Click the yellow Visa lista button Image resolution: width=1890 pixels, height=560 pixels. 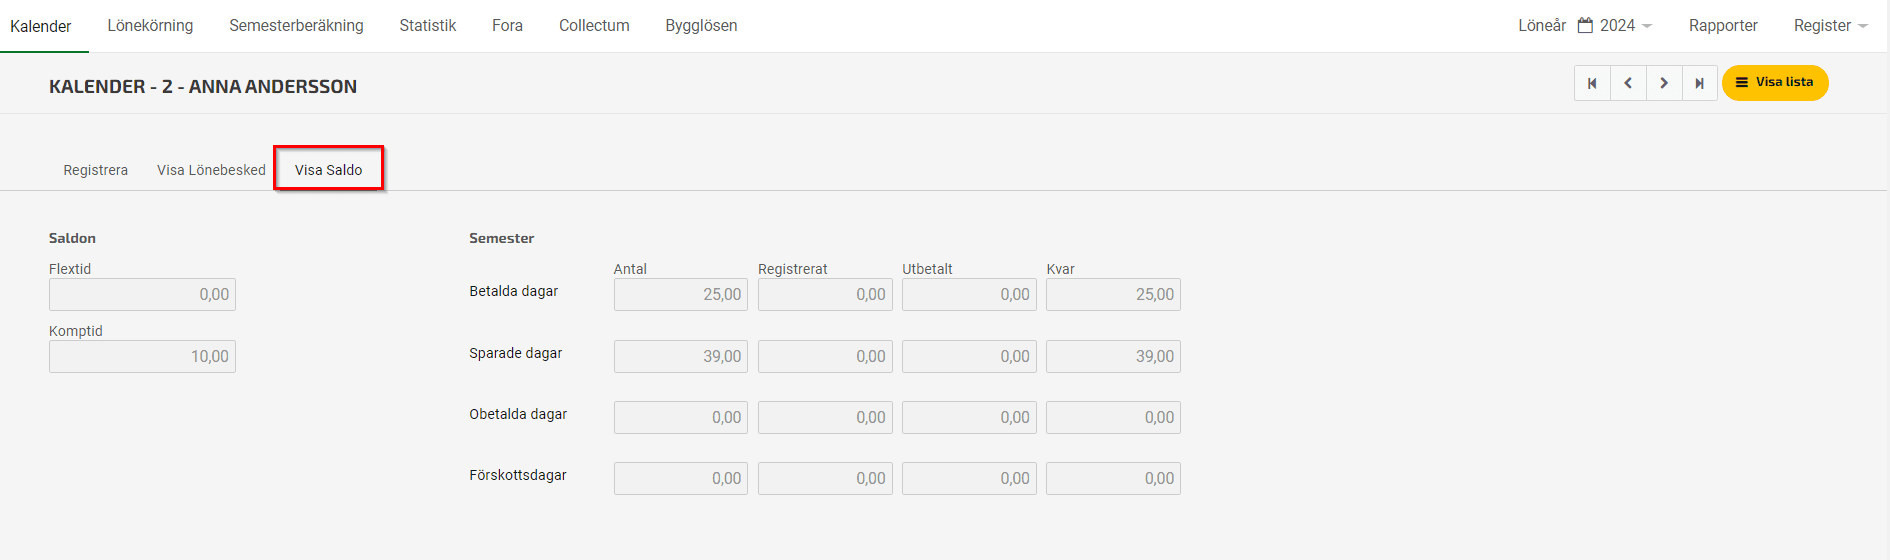pos(1775,83)
